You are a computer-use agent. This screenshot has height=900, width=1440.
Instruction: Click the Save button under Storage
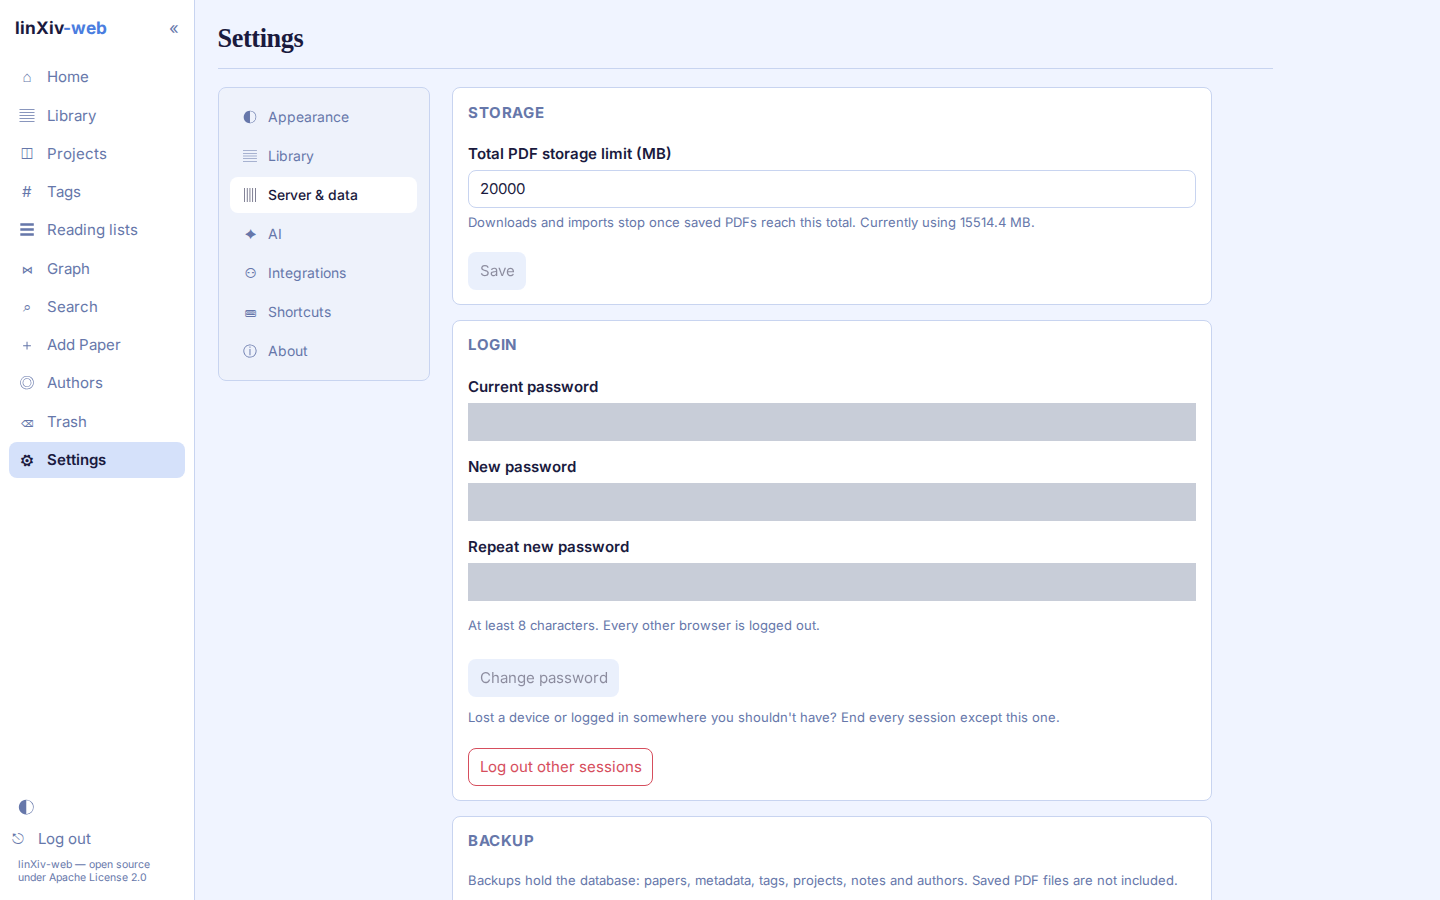tap(497, 271)
